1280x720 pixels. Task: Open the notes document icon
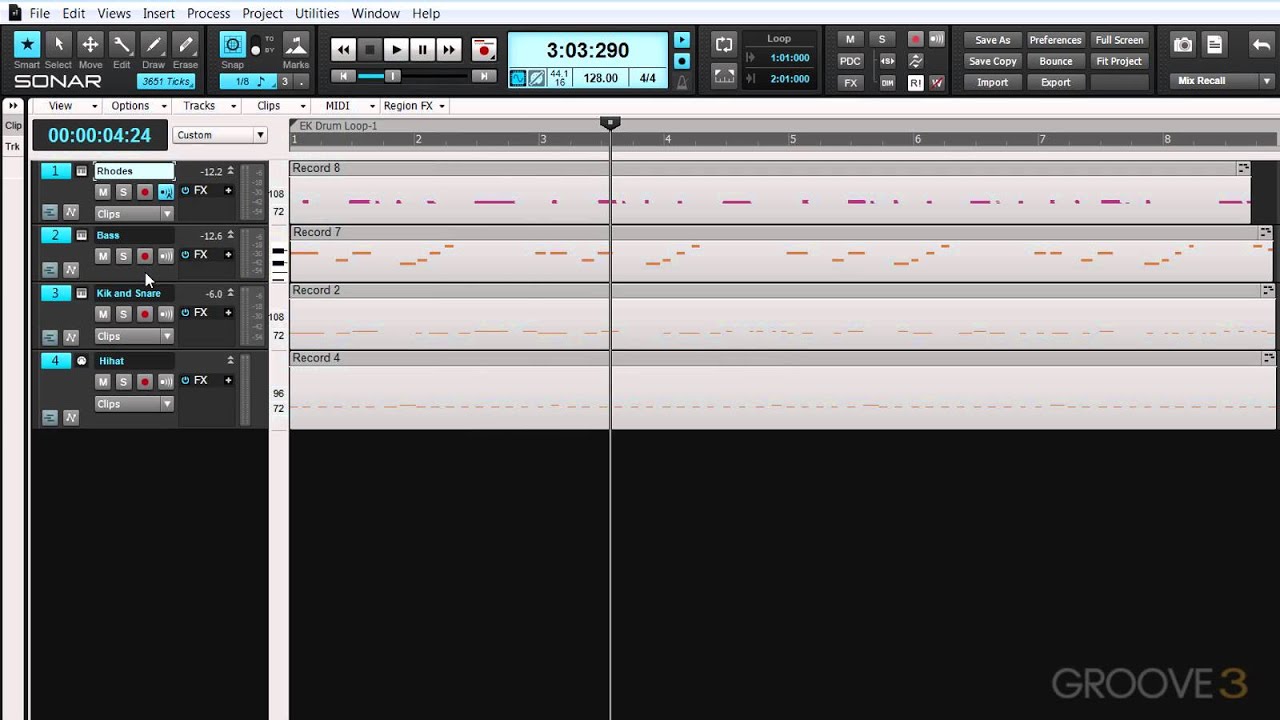point(1214,45)
